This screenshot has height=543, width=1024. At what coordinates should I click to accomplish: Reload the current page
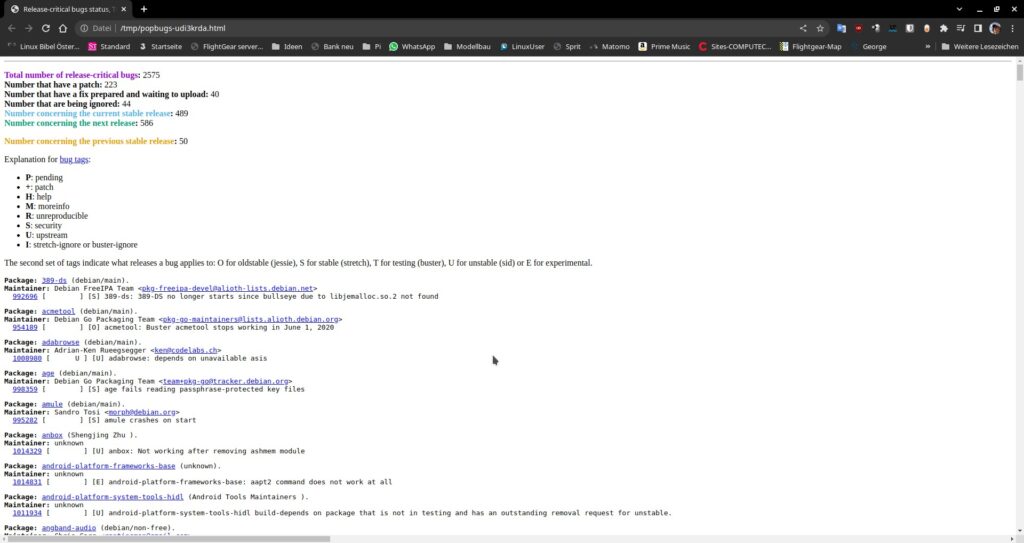(46, 28)
